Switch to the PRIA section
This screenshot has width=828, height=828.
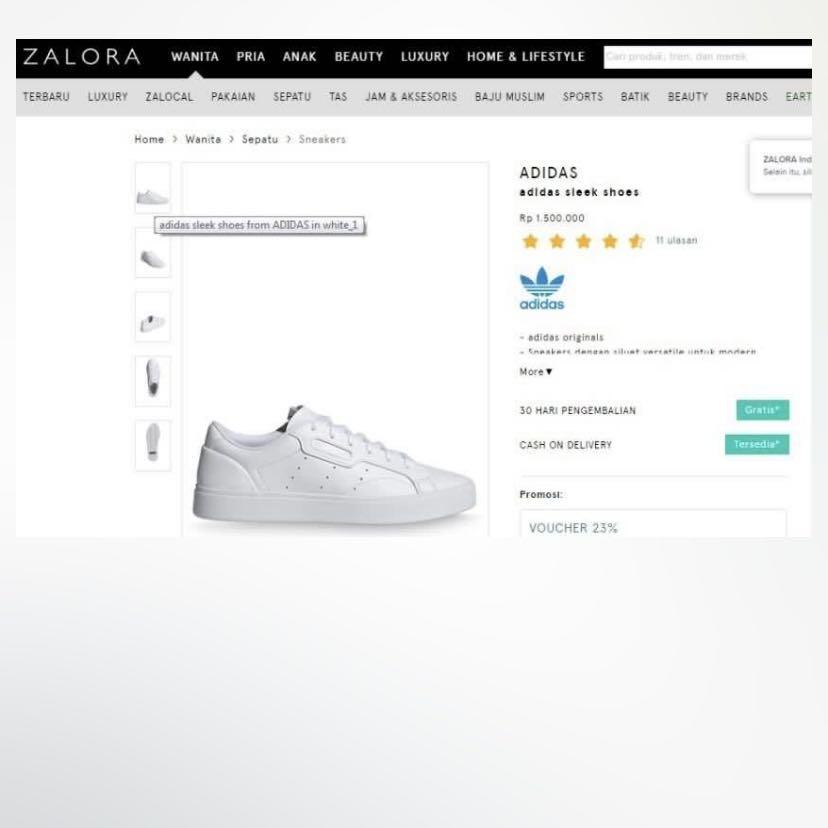[x=251, y=57]
